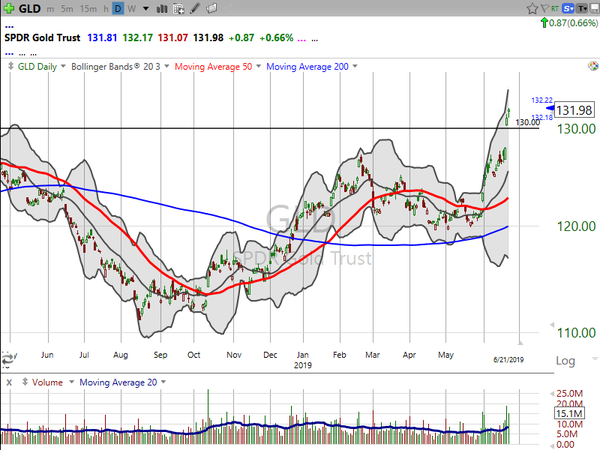This screenshot has height=450, width=600.
Task: Click the green plus add symbol icon
Action: click(8, 8)
